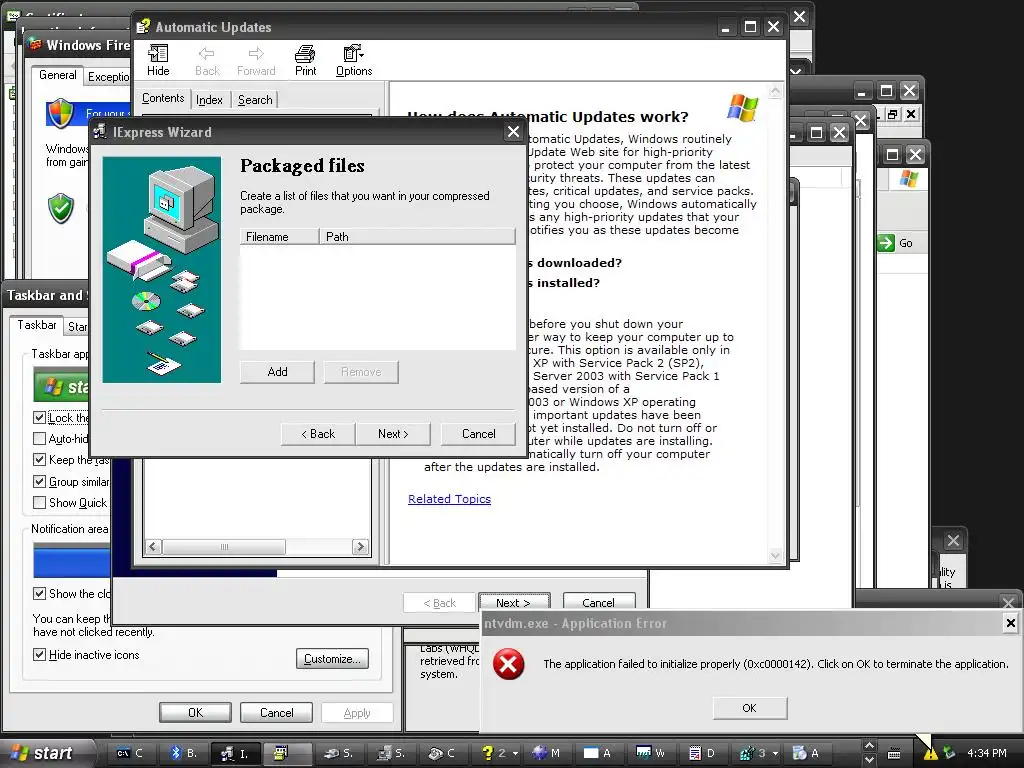Expand the help group taskbar button with question mark
Viewport: 1024px width, 768px height.
(x=500, y=753)
